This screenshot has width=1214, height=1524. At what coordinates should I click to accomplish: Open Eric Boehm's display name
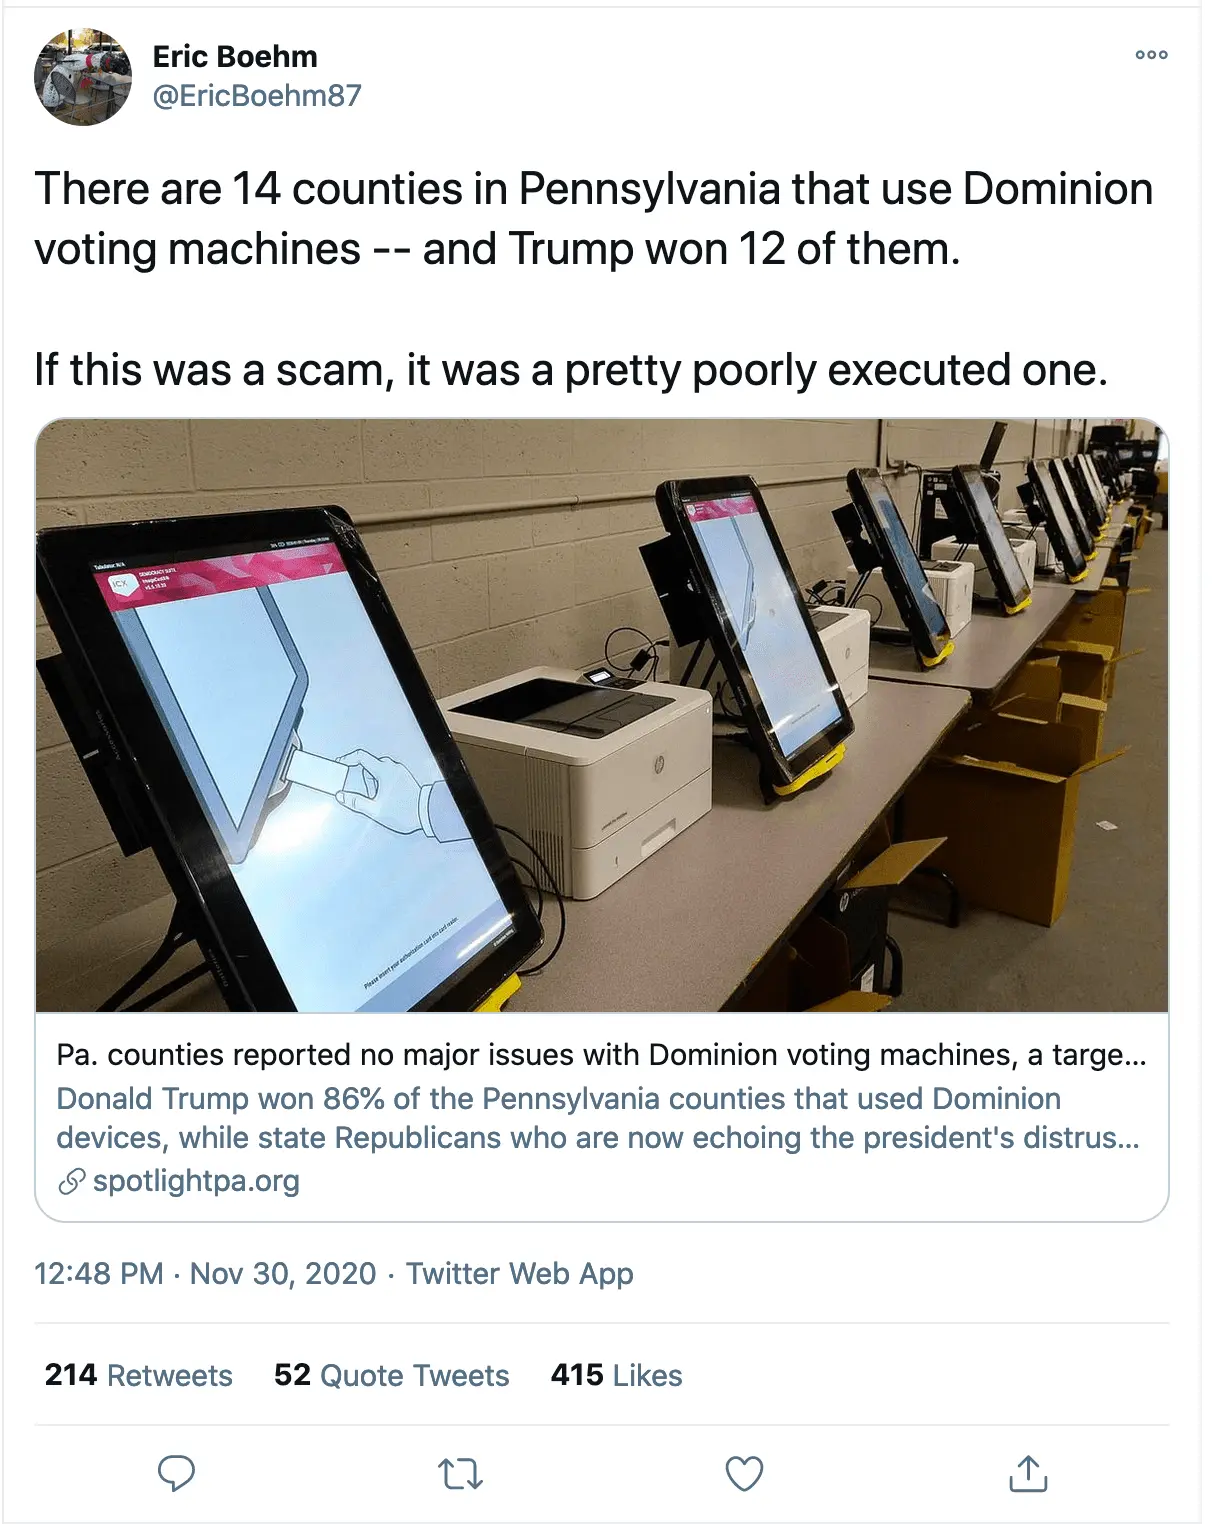[234, 57]
